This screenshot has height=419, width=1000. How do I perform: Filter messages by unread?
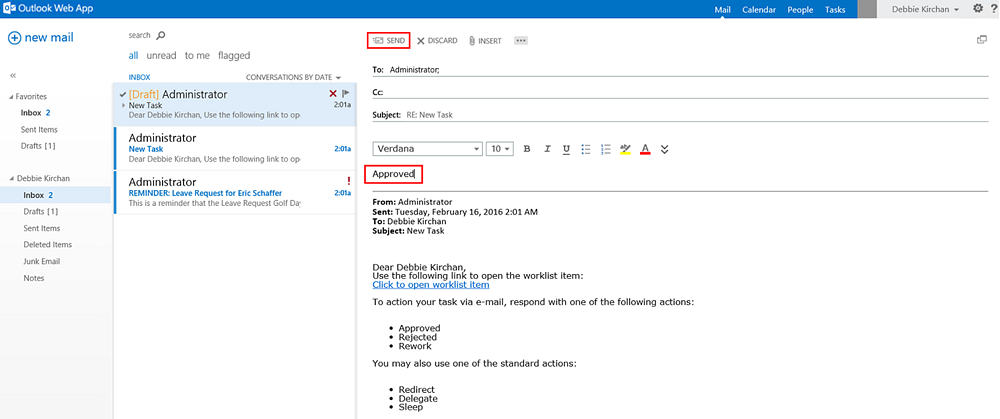(x=160, y=56)
